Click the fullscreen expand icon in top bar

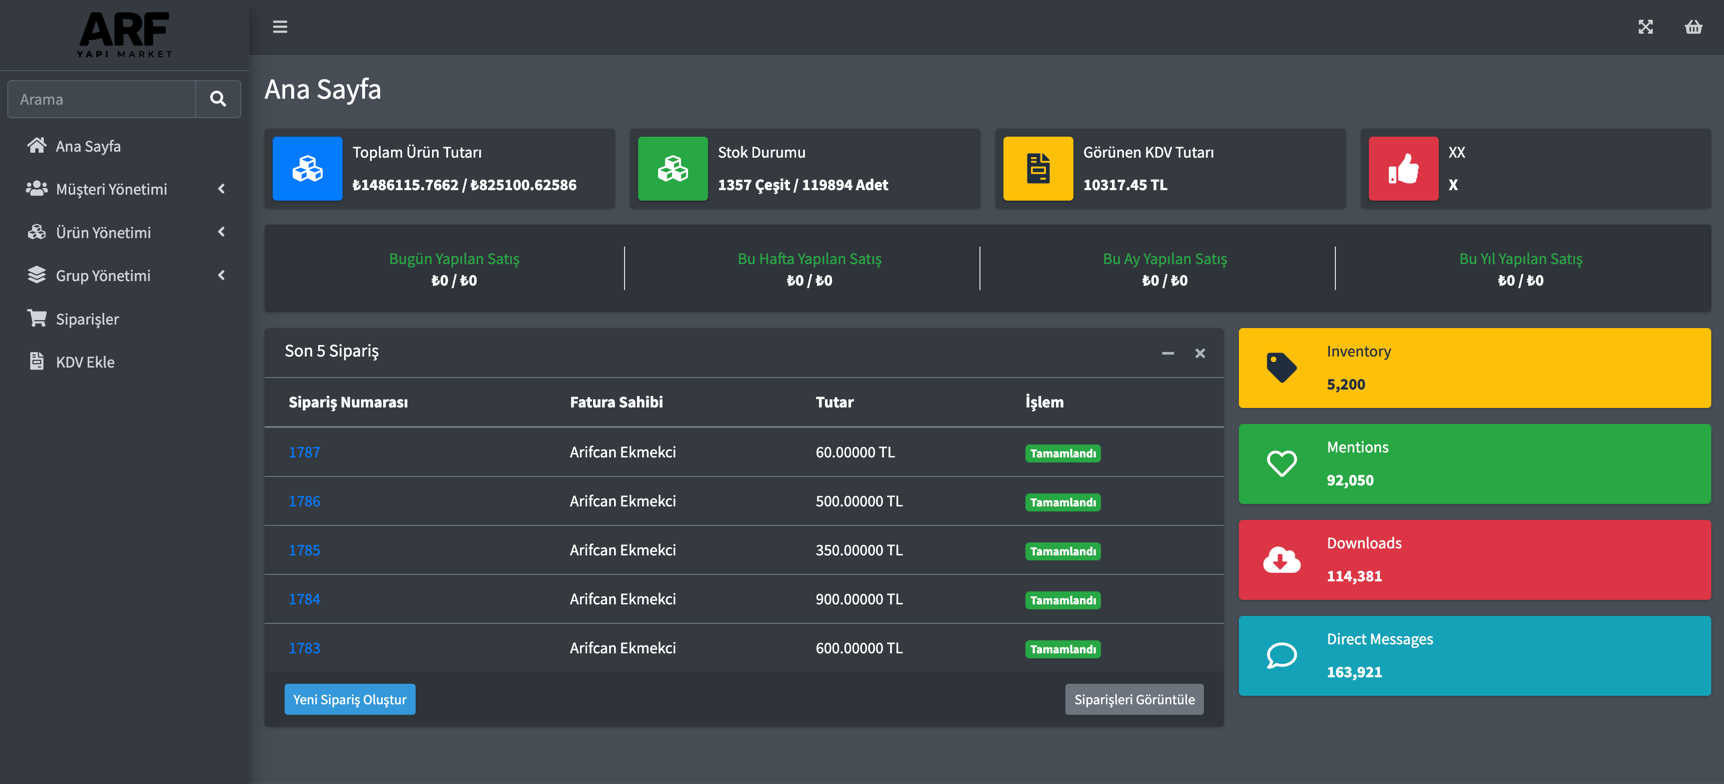pos(1646,27)
